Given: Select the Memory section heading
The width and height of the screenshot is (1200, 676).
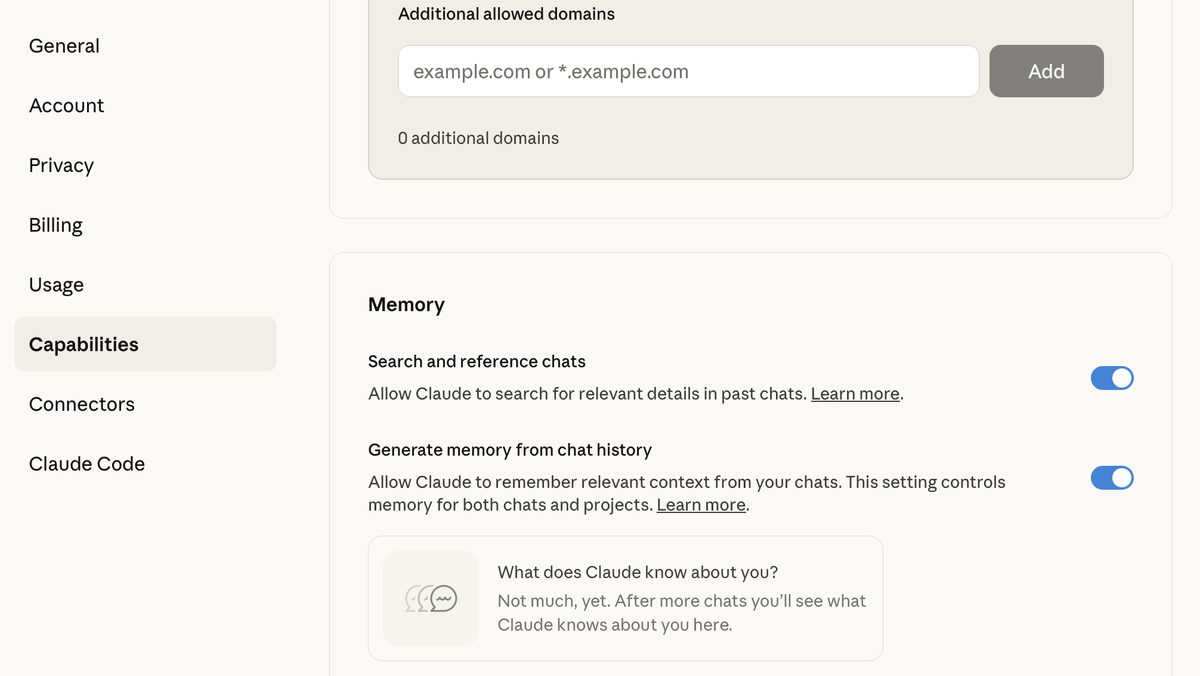Looking at the screenshot, I should 406,304.
